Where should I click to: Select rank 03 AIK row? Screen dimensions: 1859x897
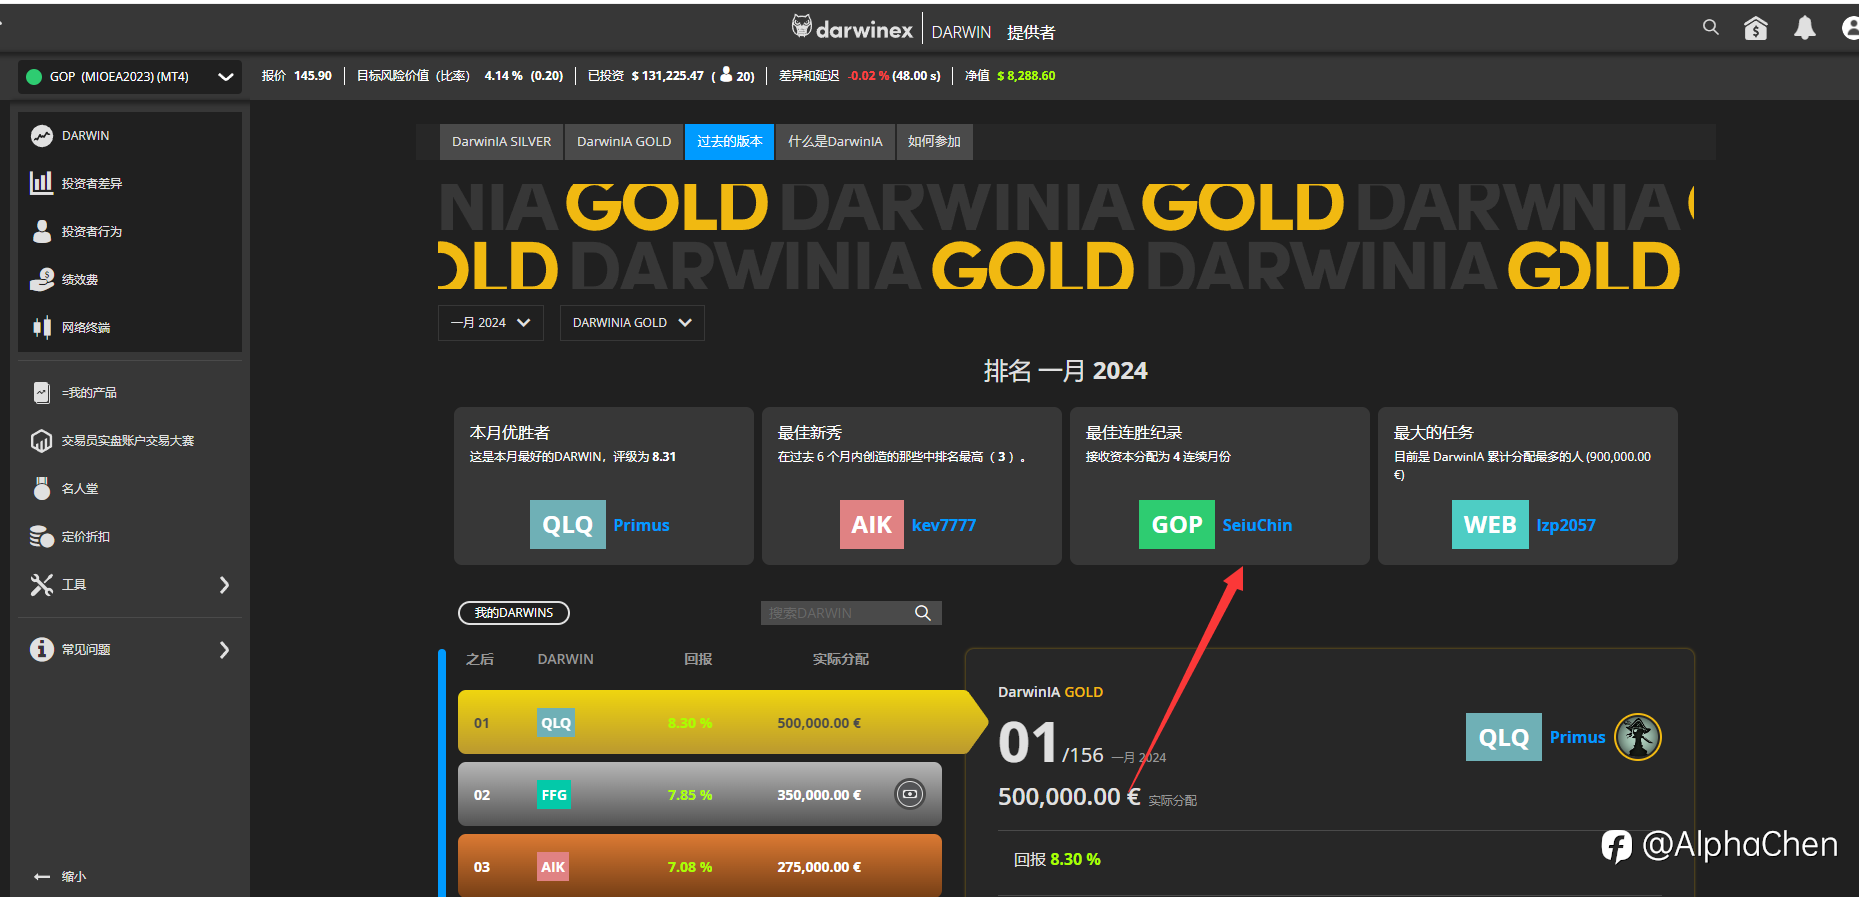700,866
